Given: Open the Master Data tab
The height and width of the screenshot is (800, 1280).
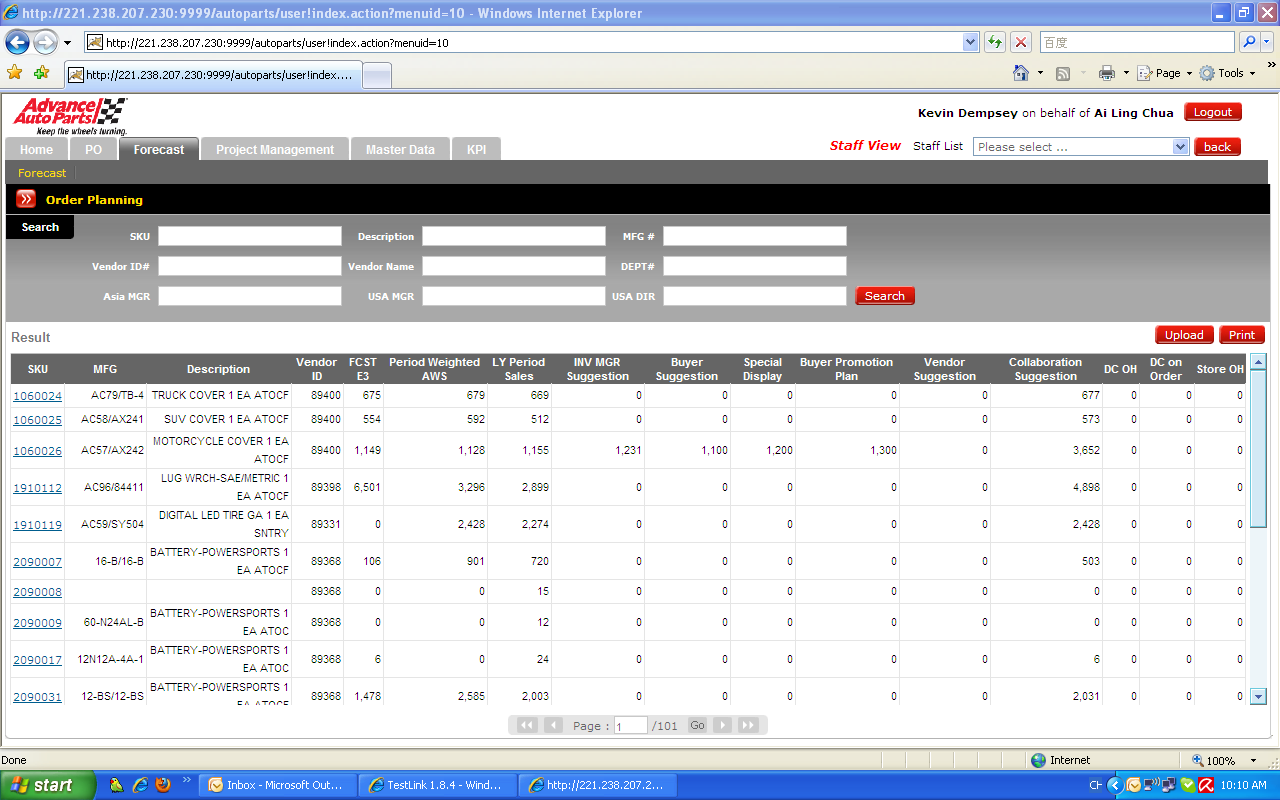Looking at the screenshot, I should pos(400,150).
